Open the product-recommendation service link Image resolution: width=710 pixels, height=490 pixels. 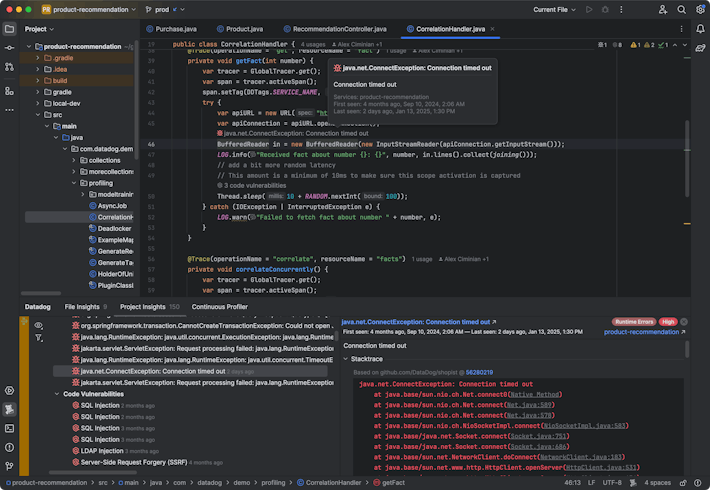pyautogui.click(x=641, y=331)
